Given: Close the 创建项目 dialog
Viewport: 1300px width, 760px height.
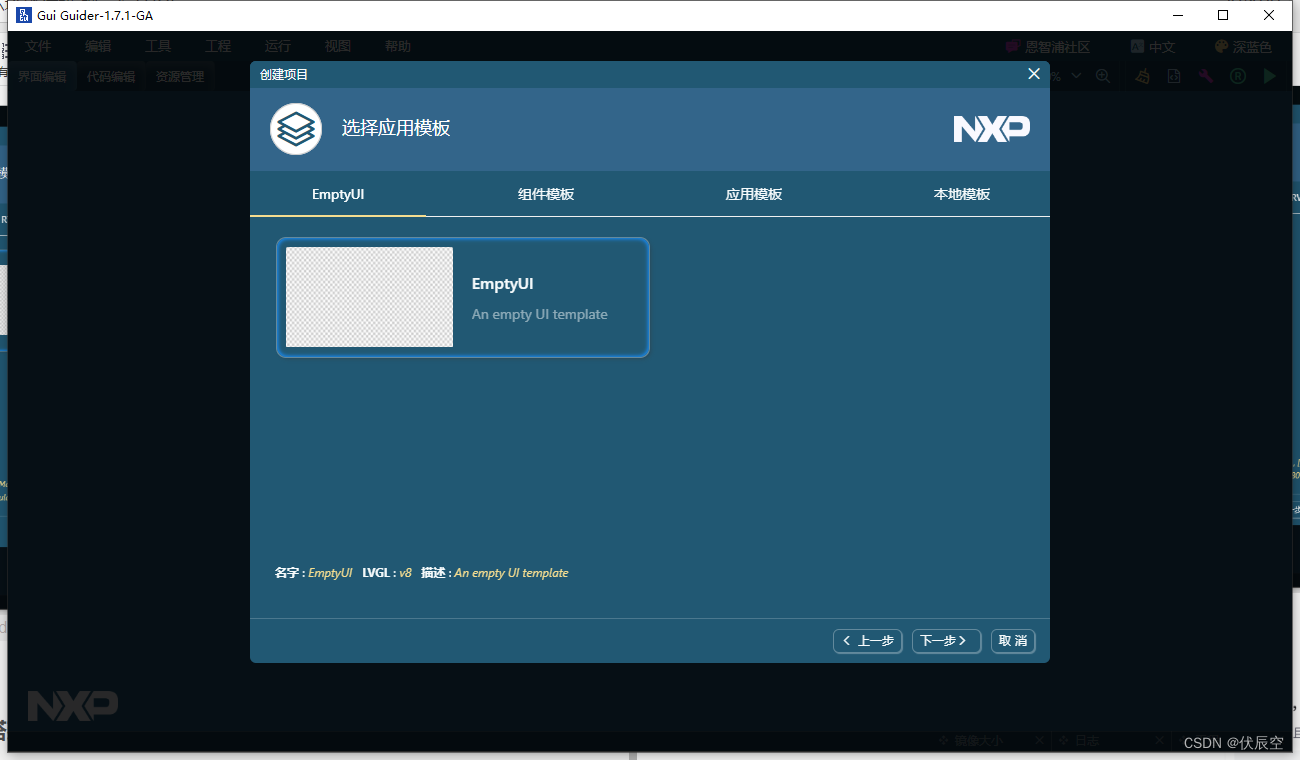Looking at the screenshot, I should (1034, 74).
